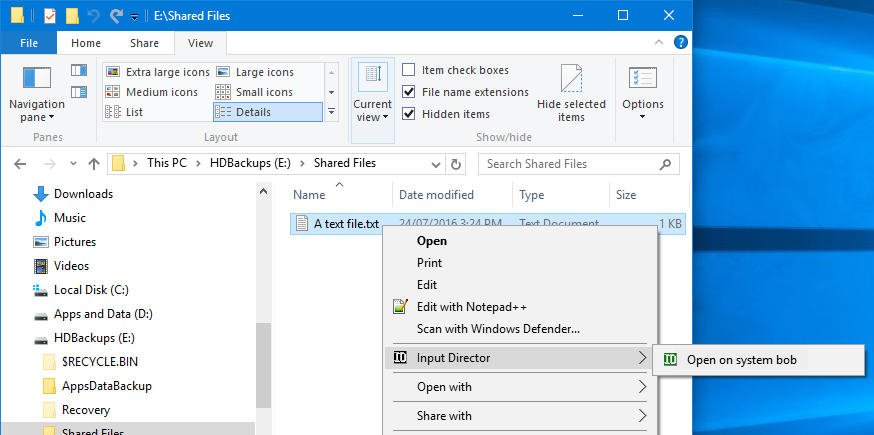The image size is (874, 435).
Task: Click the Redo icon in title bar
Action: pos(115,16)
